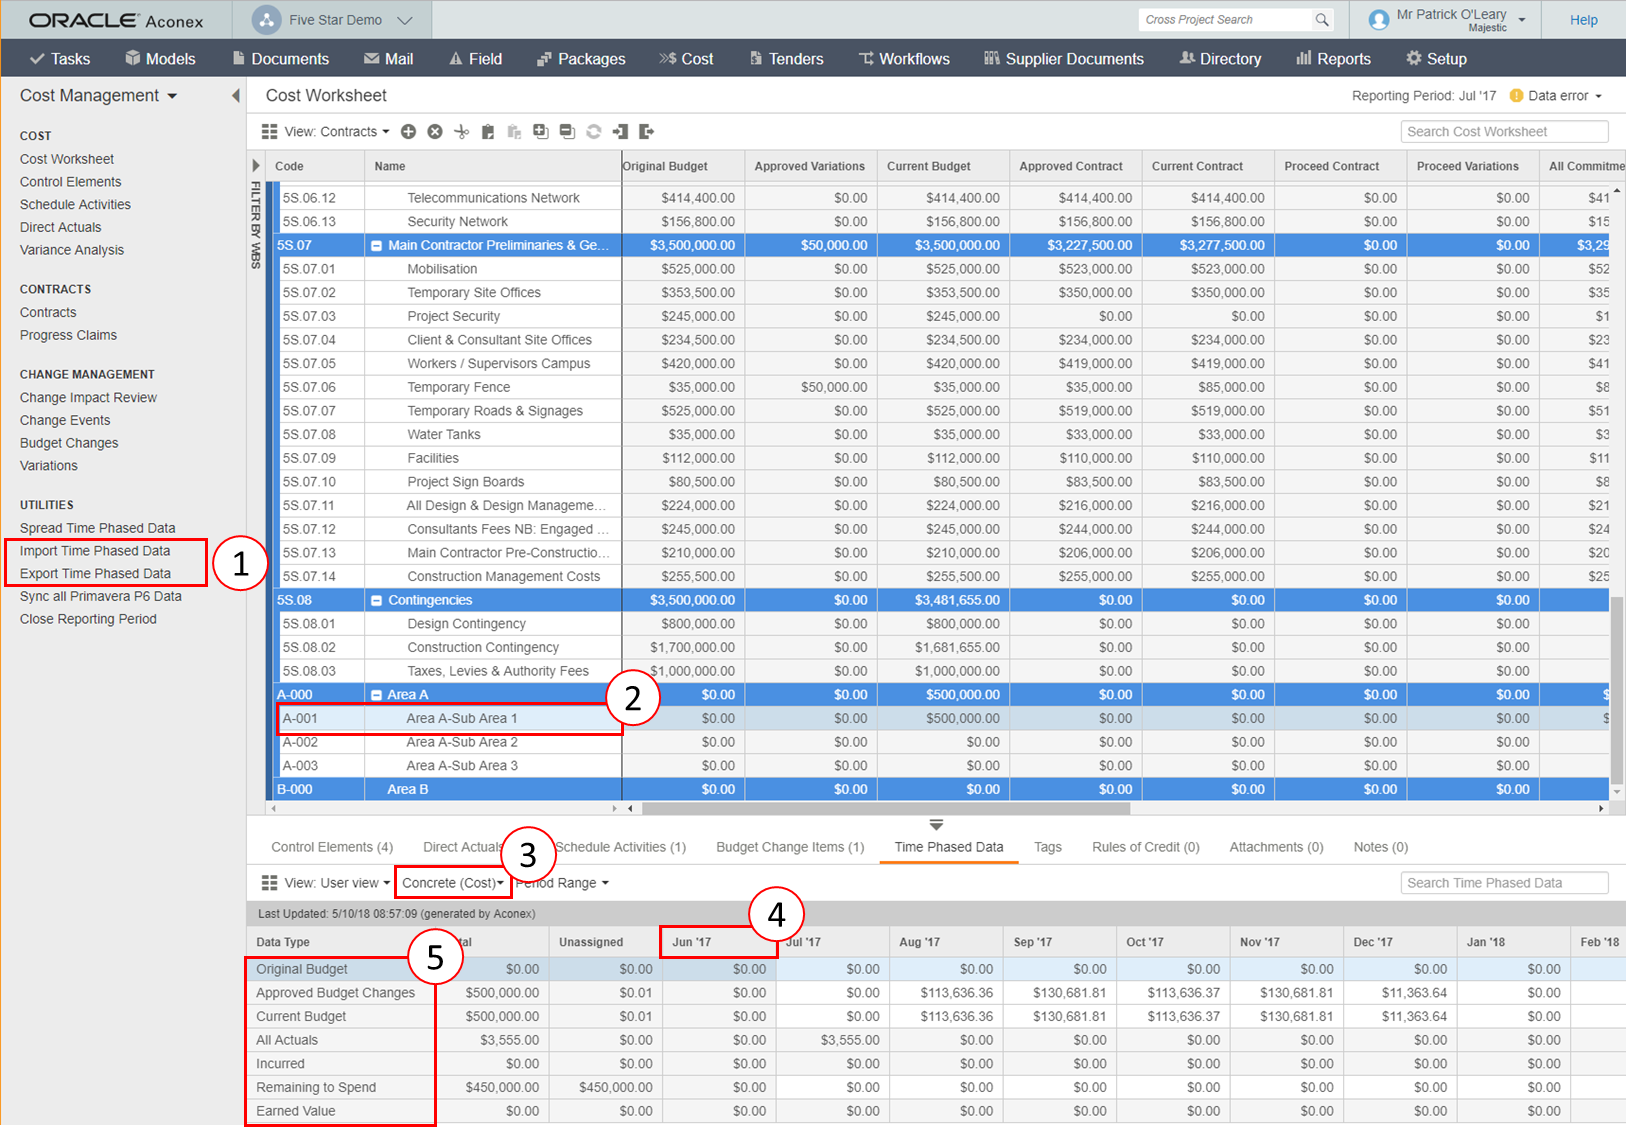
Task: Switch to Rules of Credit (0) tab
Action: click(1146, 847)
